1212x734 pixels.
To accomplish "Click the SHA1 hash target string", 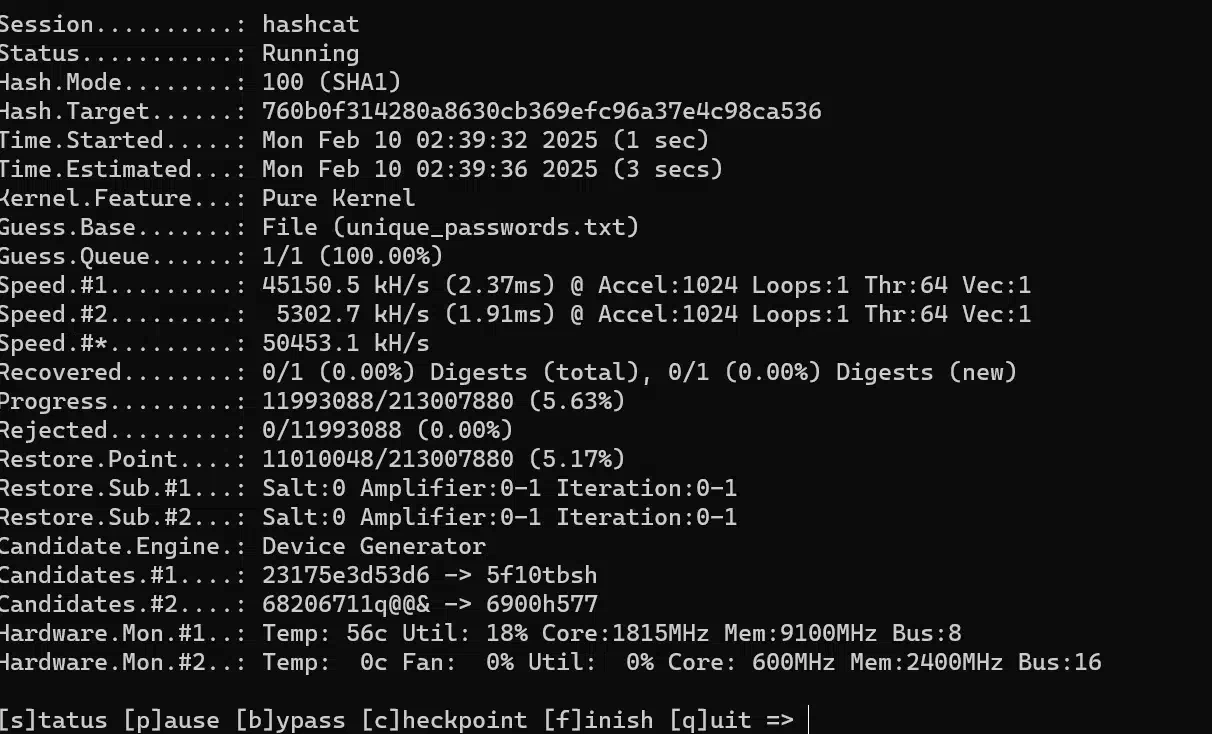I will [x=542, y=111].
